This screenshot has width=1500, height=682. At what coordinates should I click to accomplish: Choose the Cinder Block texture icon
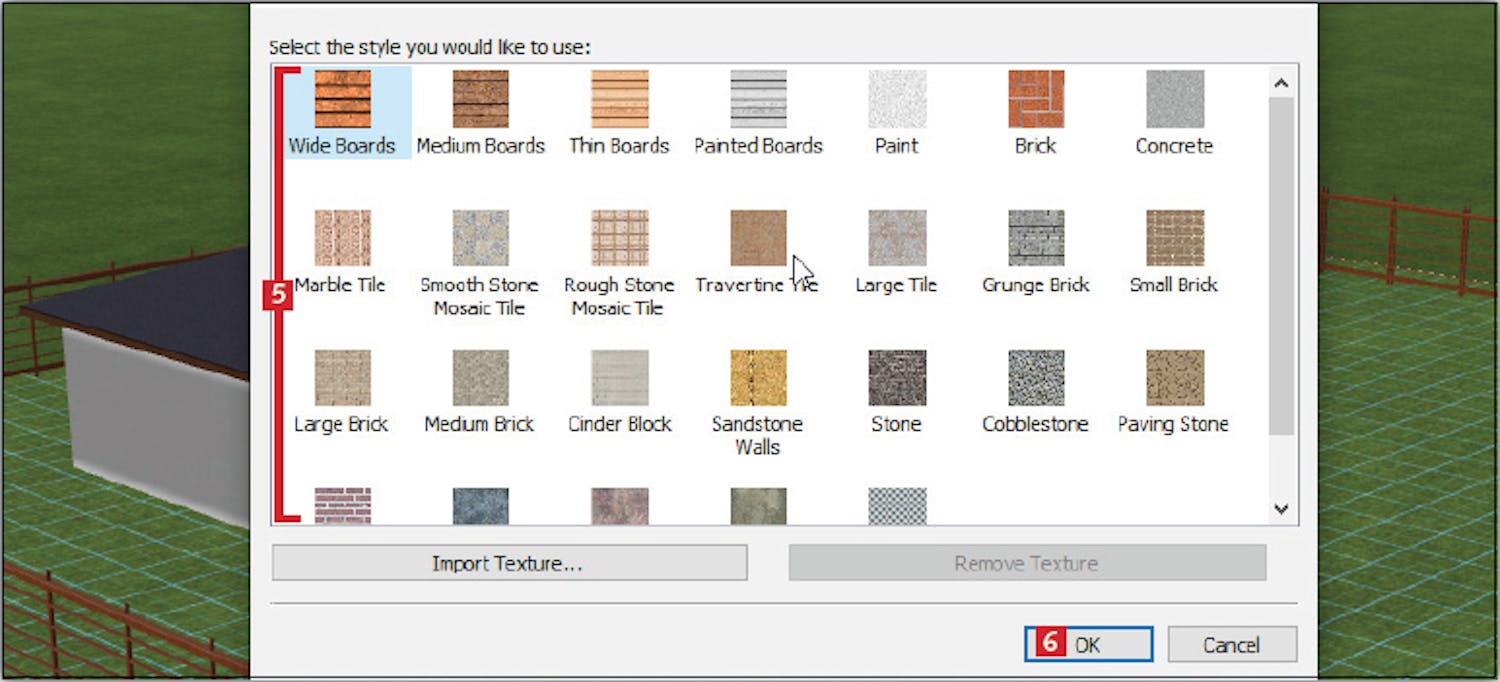[x=619, y=378]
